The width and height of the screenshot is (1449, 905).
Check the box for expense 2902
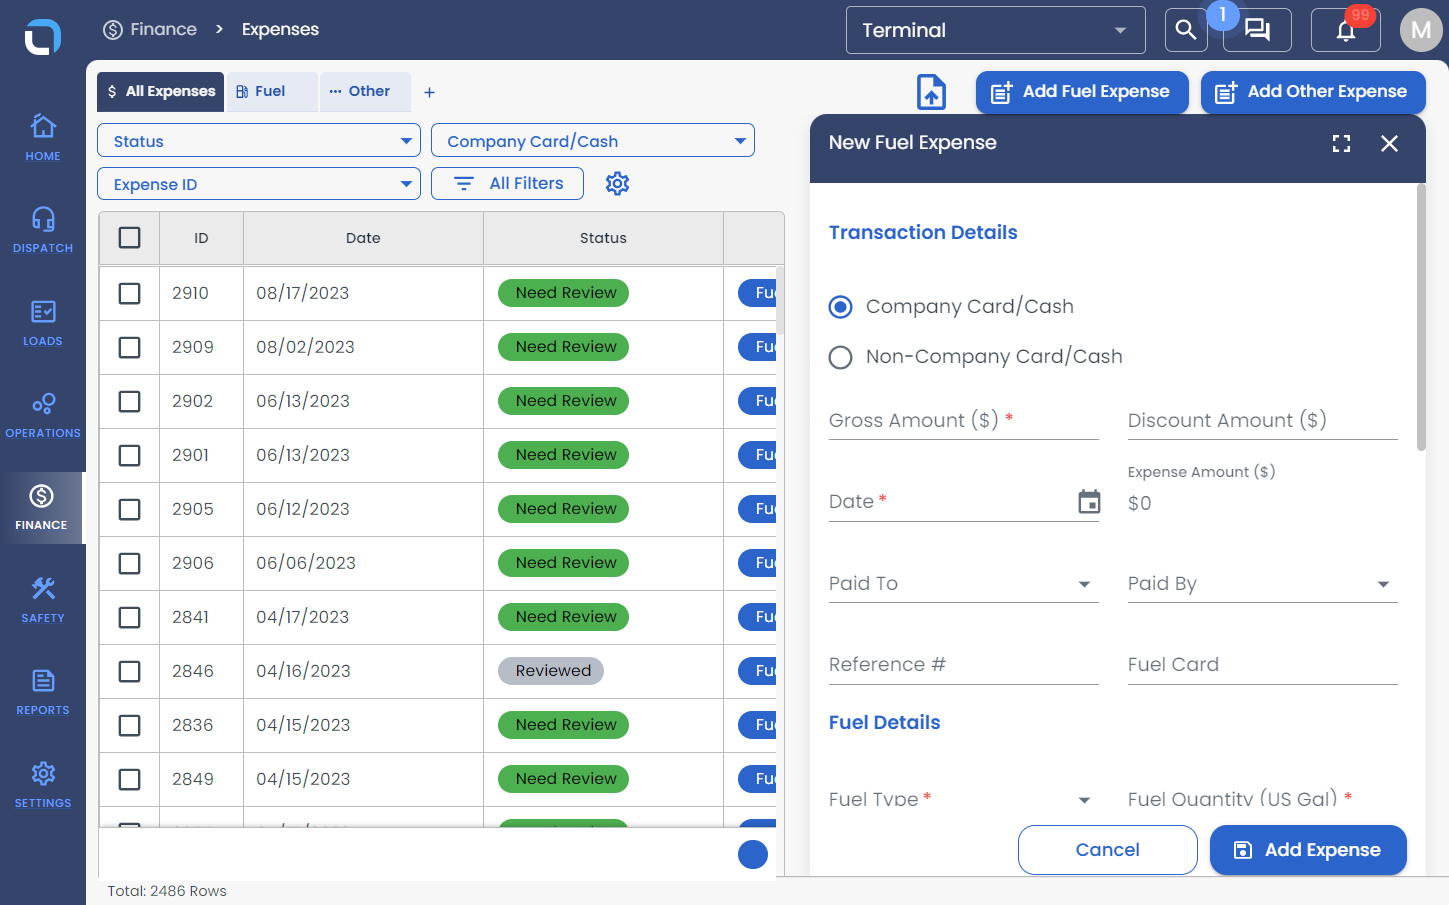[130, 401]
